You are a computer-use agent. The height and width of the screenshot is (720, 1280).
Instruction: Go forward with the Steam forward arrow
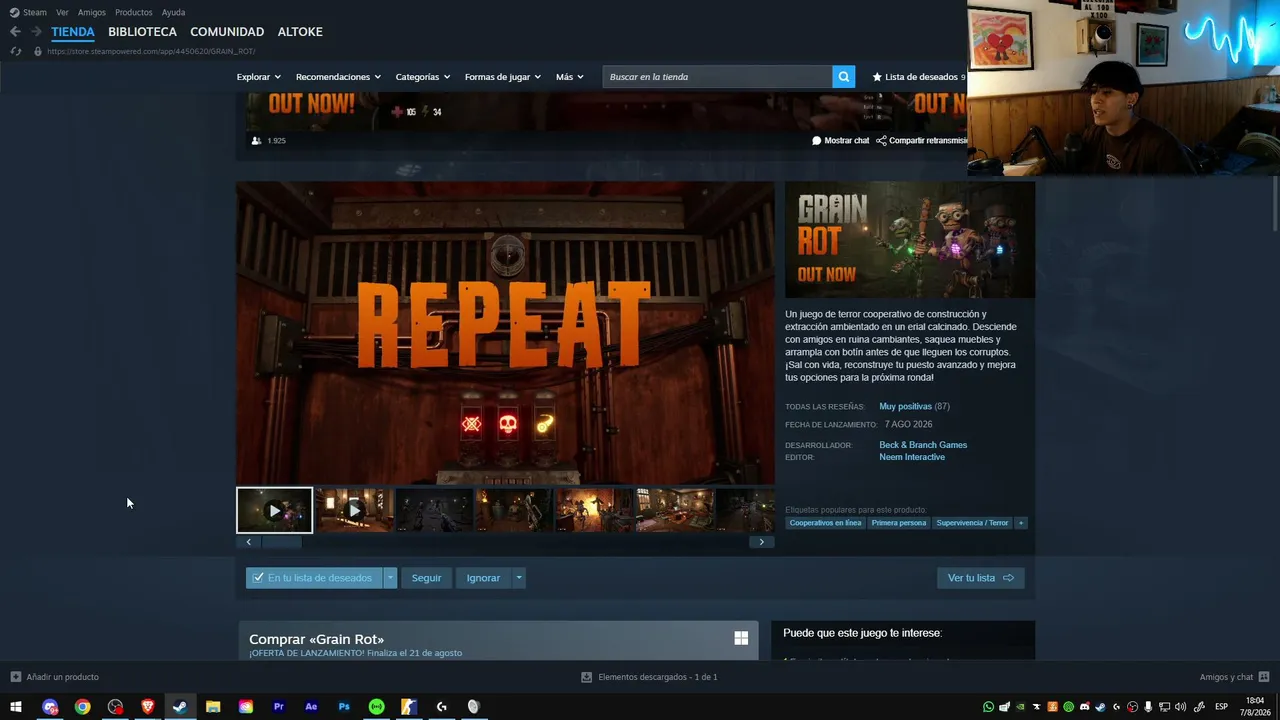(x=36, y=32)
